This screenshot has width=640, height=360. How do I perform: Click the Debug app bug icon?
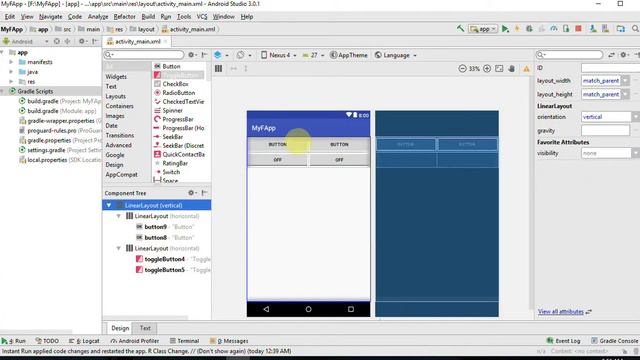click(x=529, y=29)
